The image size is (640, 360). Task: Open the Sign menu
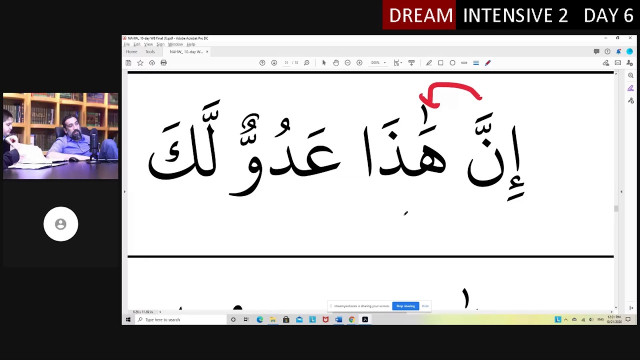click(160, 44)
